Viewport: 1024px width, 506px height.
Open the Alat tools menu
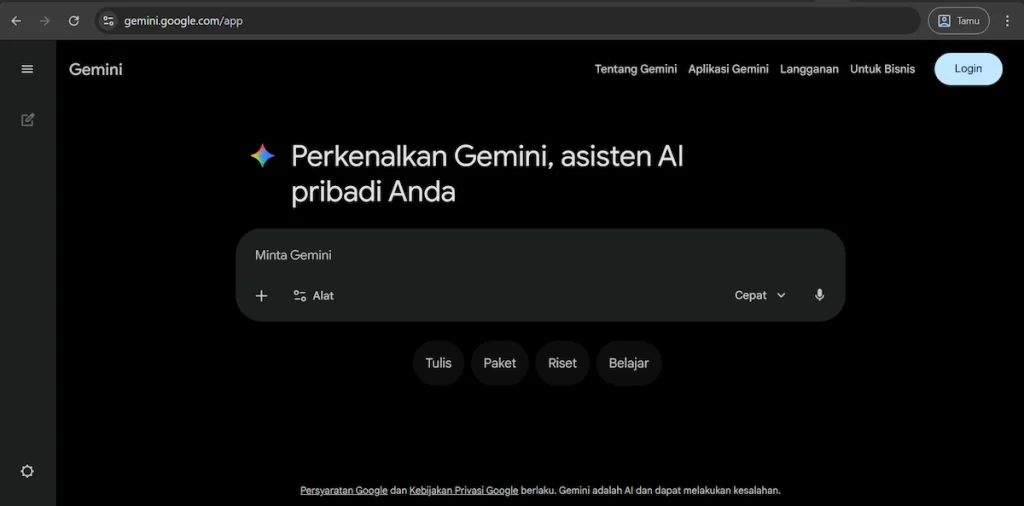313,296
